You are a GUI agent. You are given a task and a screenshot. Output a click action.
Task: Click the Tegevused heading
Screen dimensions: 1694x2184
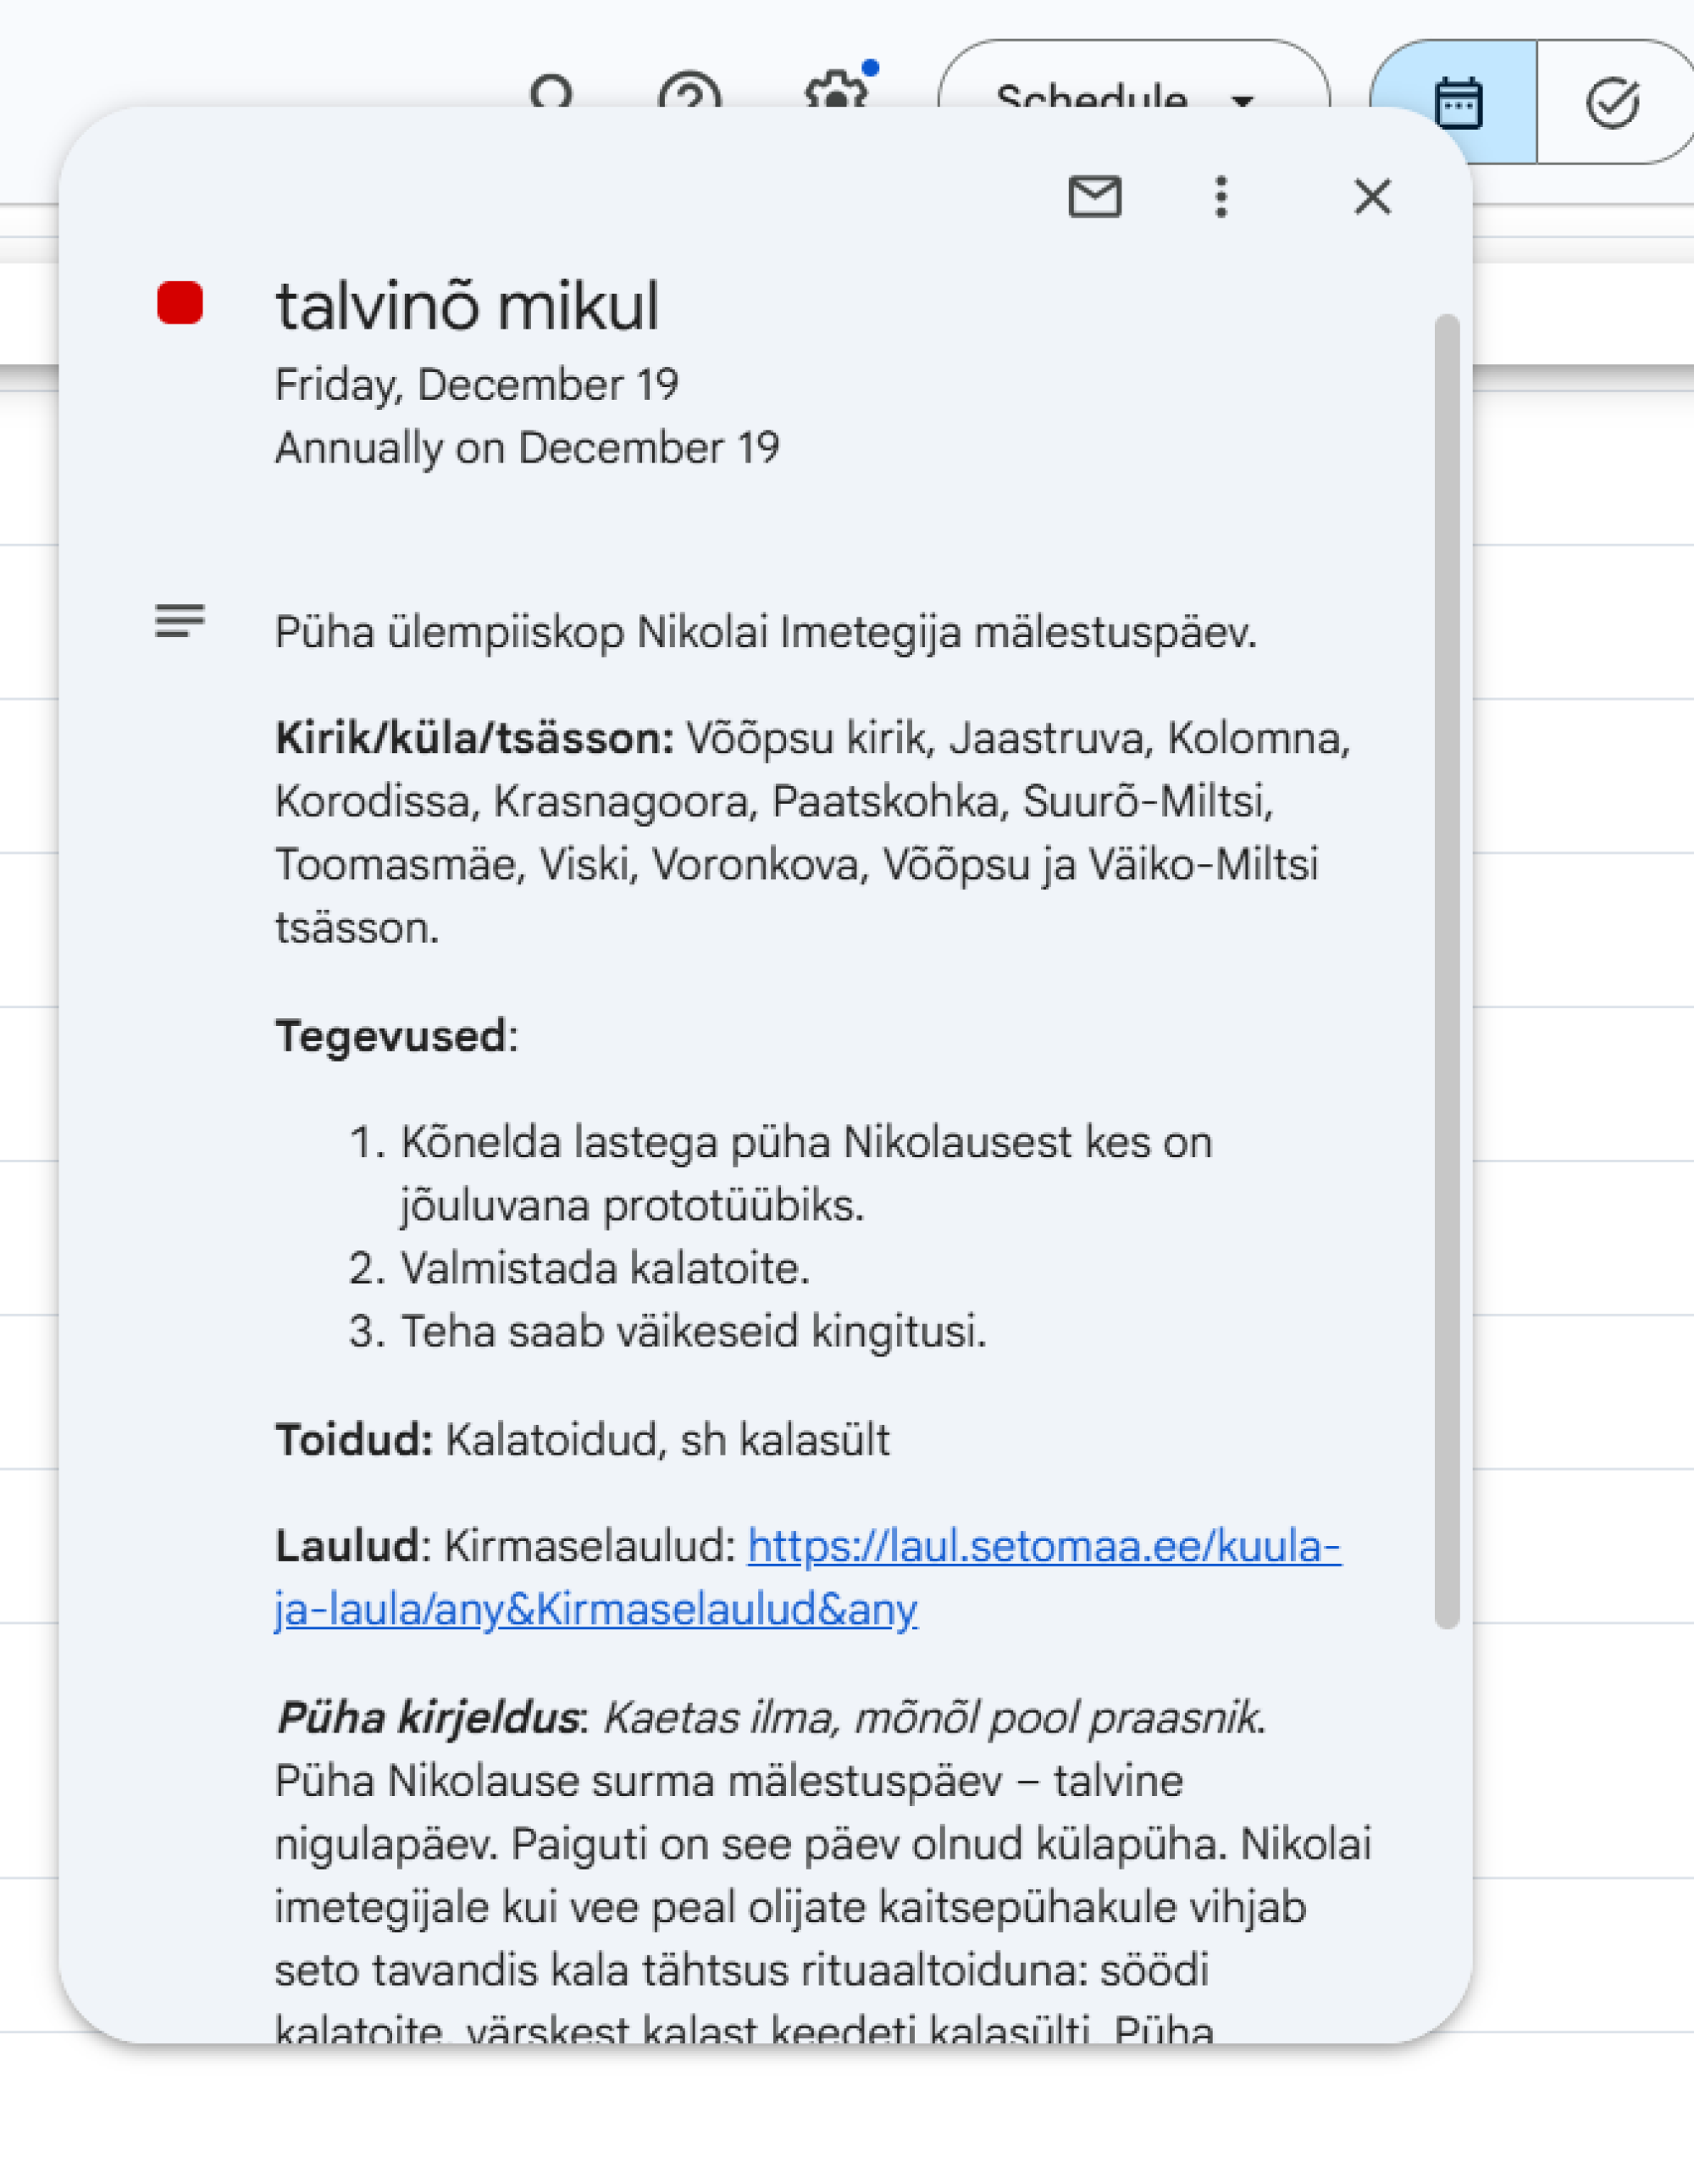[391, 1036]
